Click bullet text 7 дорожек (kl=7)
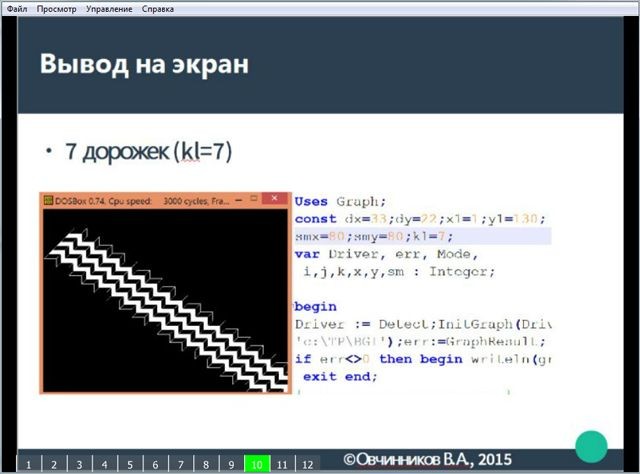The width and height of the screenshot is (640, 474). (148, 151)
